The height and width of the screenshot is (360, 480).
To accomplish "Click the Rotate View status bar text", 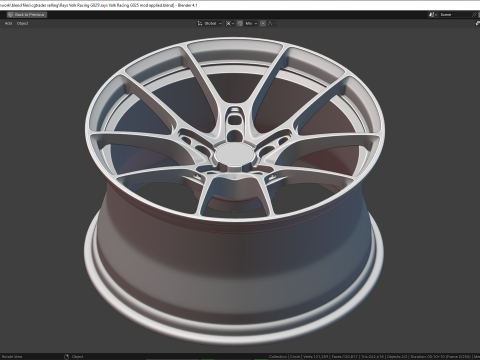I will click(x=12, y=356).
